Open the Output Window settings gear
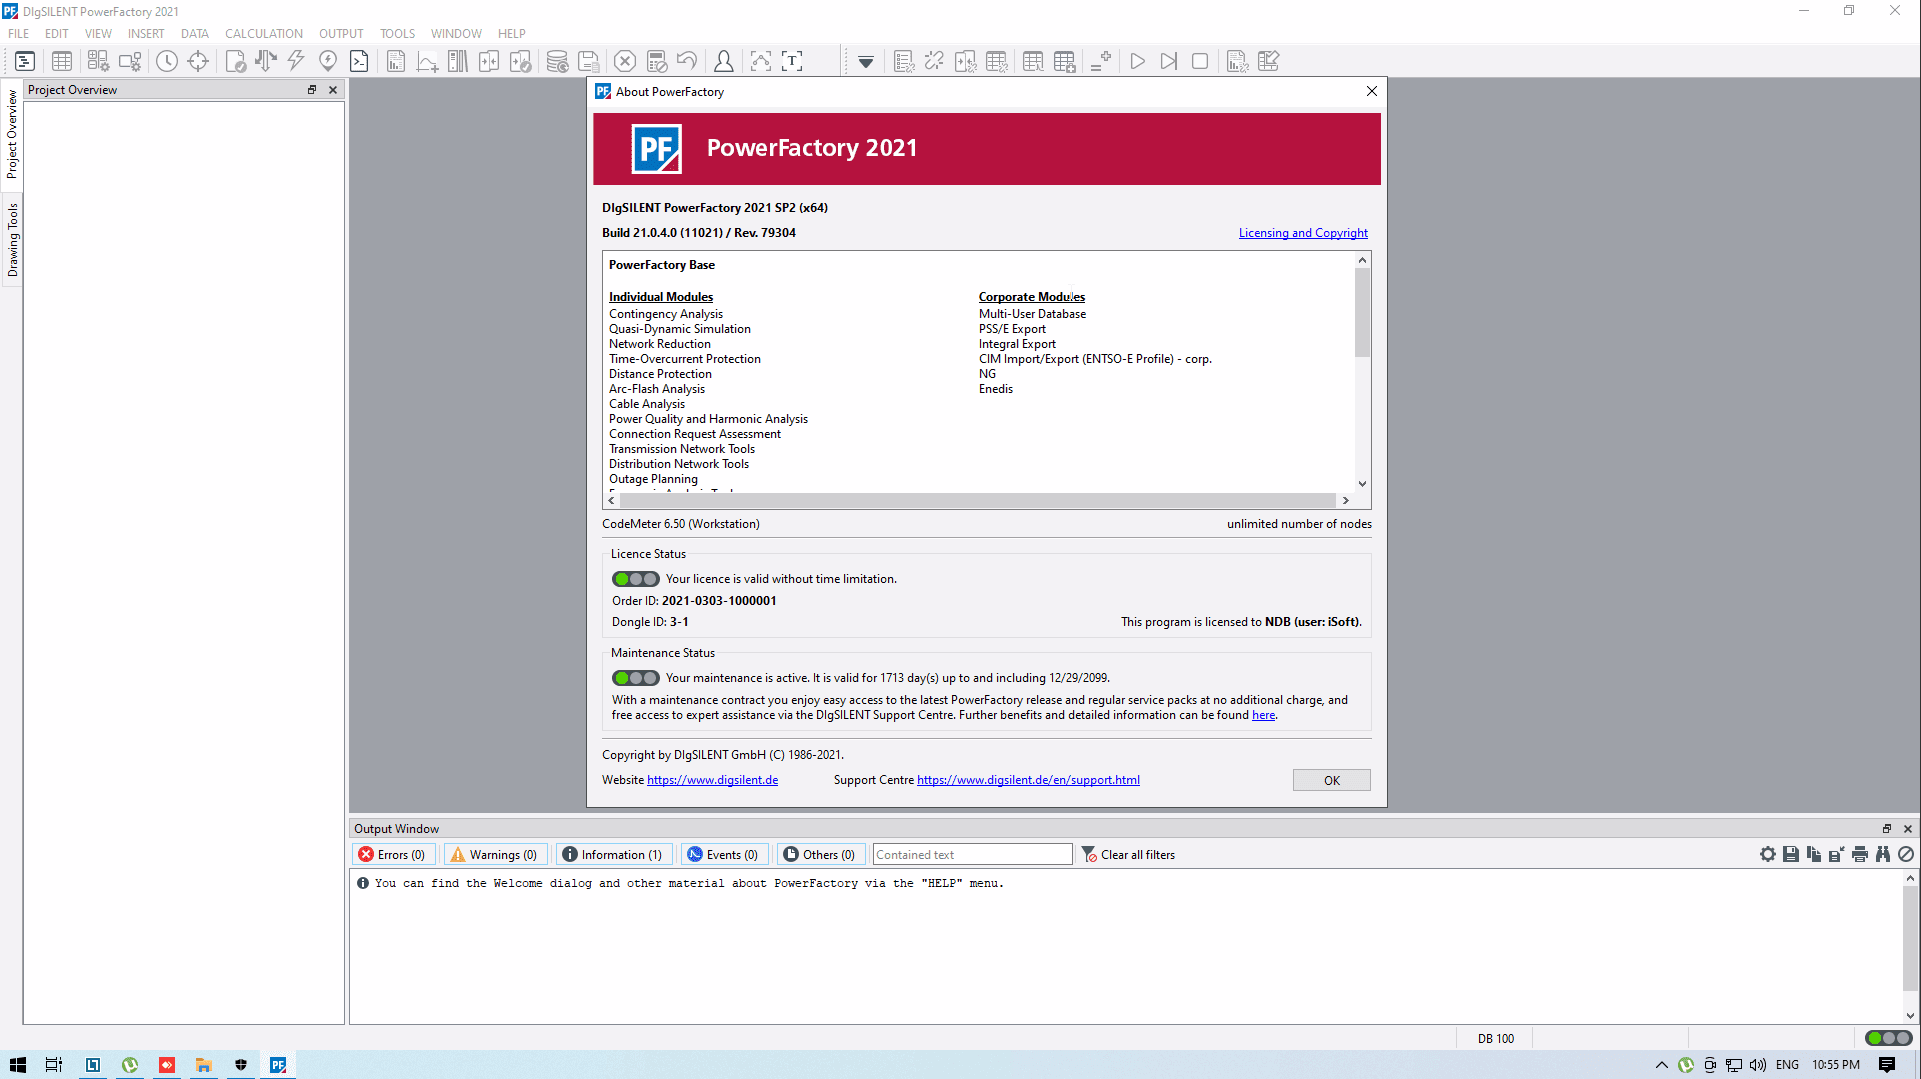The width and height of the screenshot is (1921, 1079). tap(1768, 855)
